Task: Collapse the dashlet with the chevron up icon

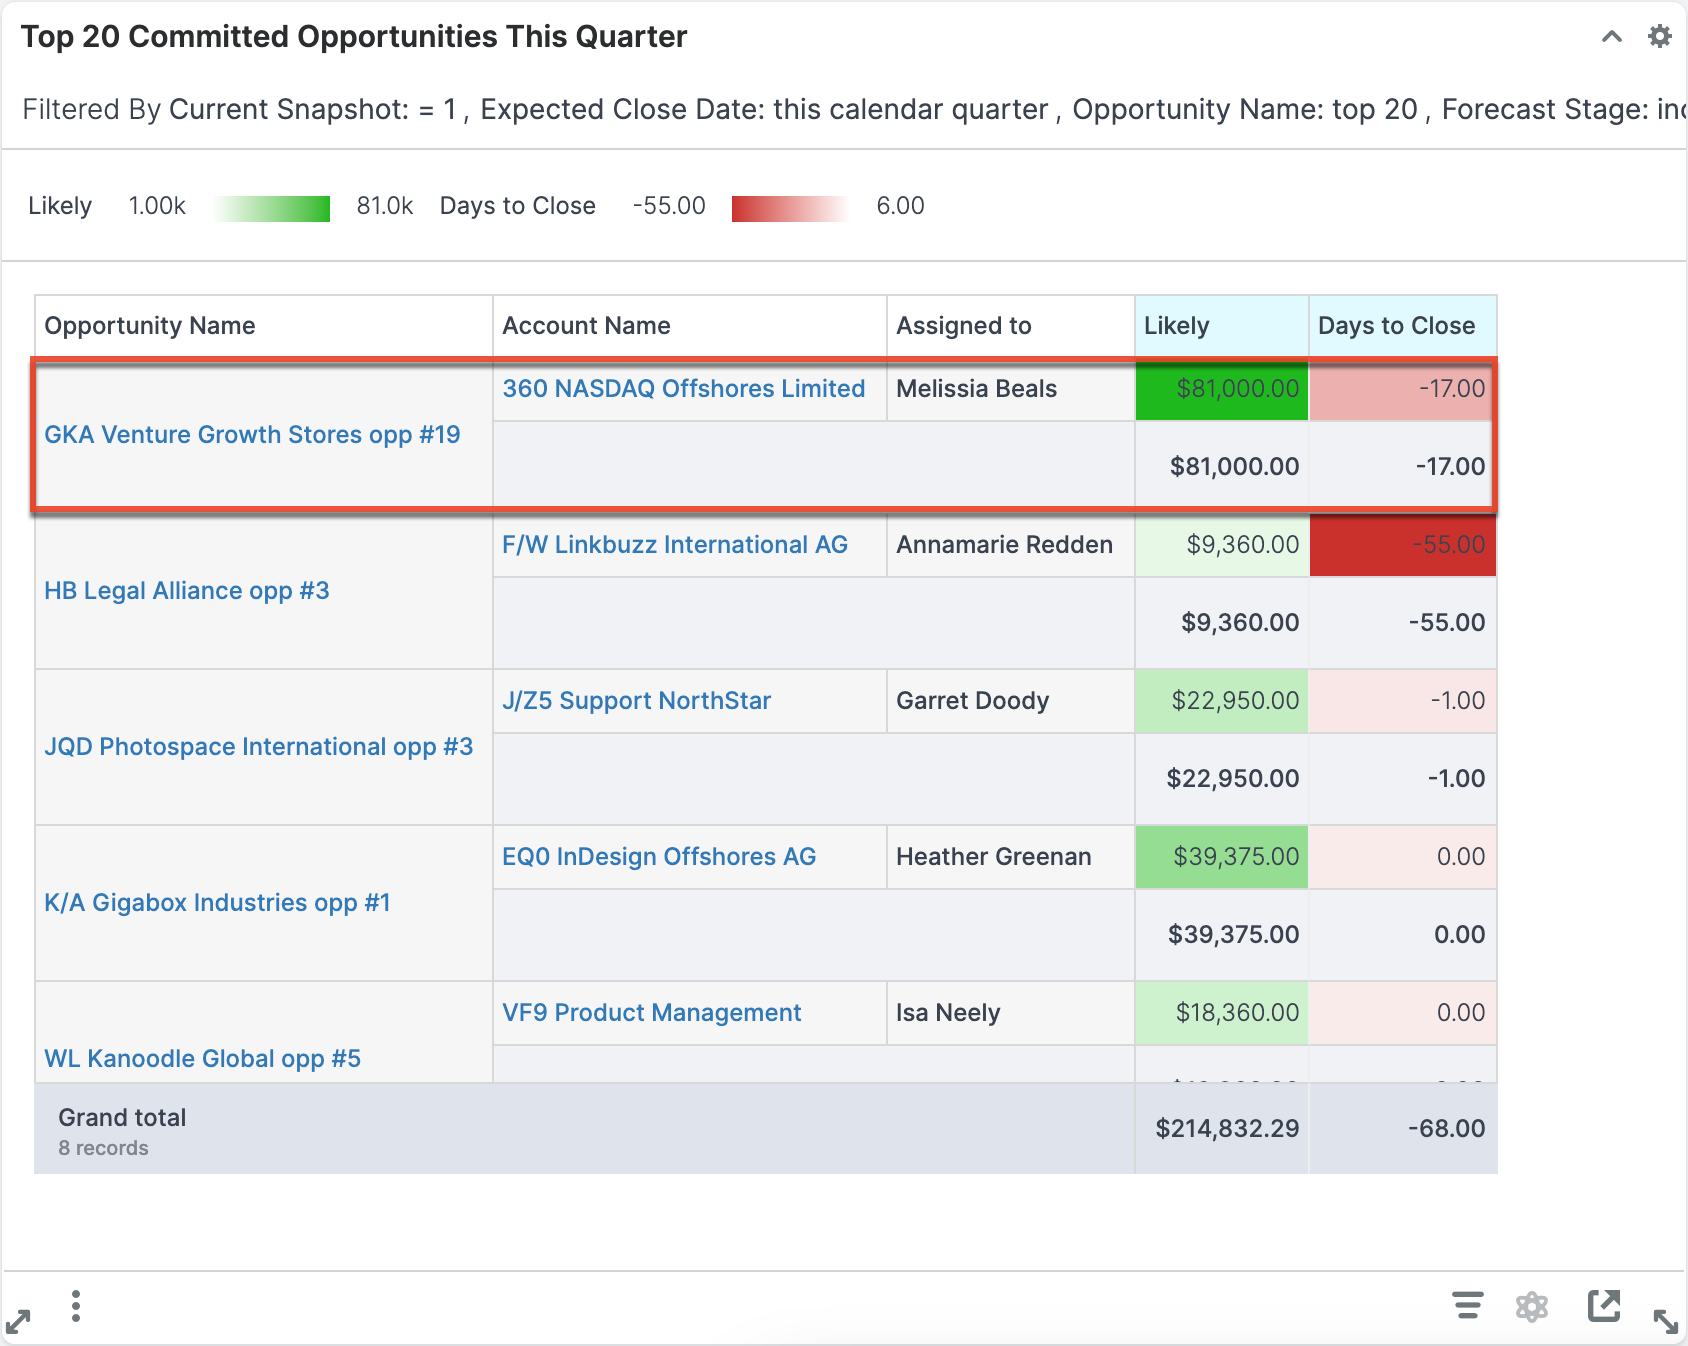Action: pos(1611,37)
